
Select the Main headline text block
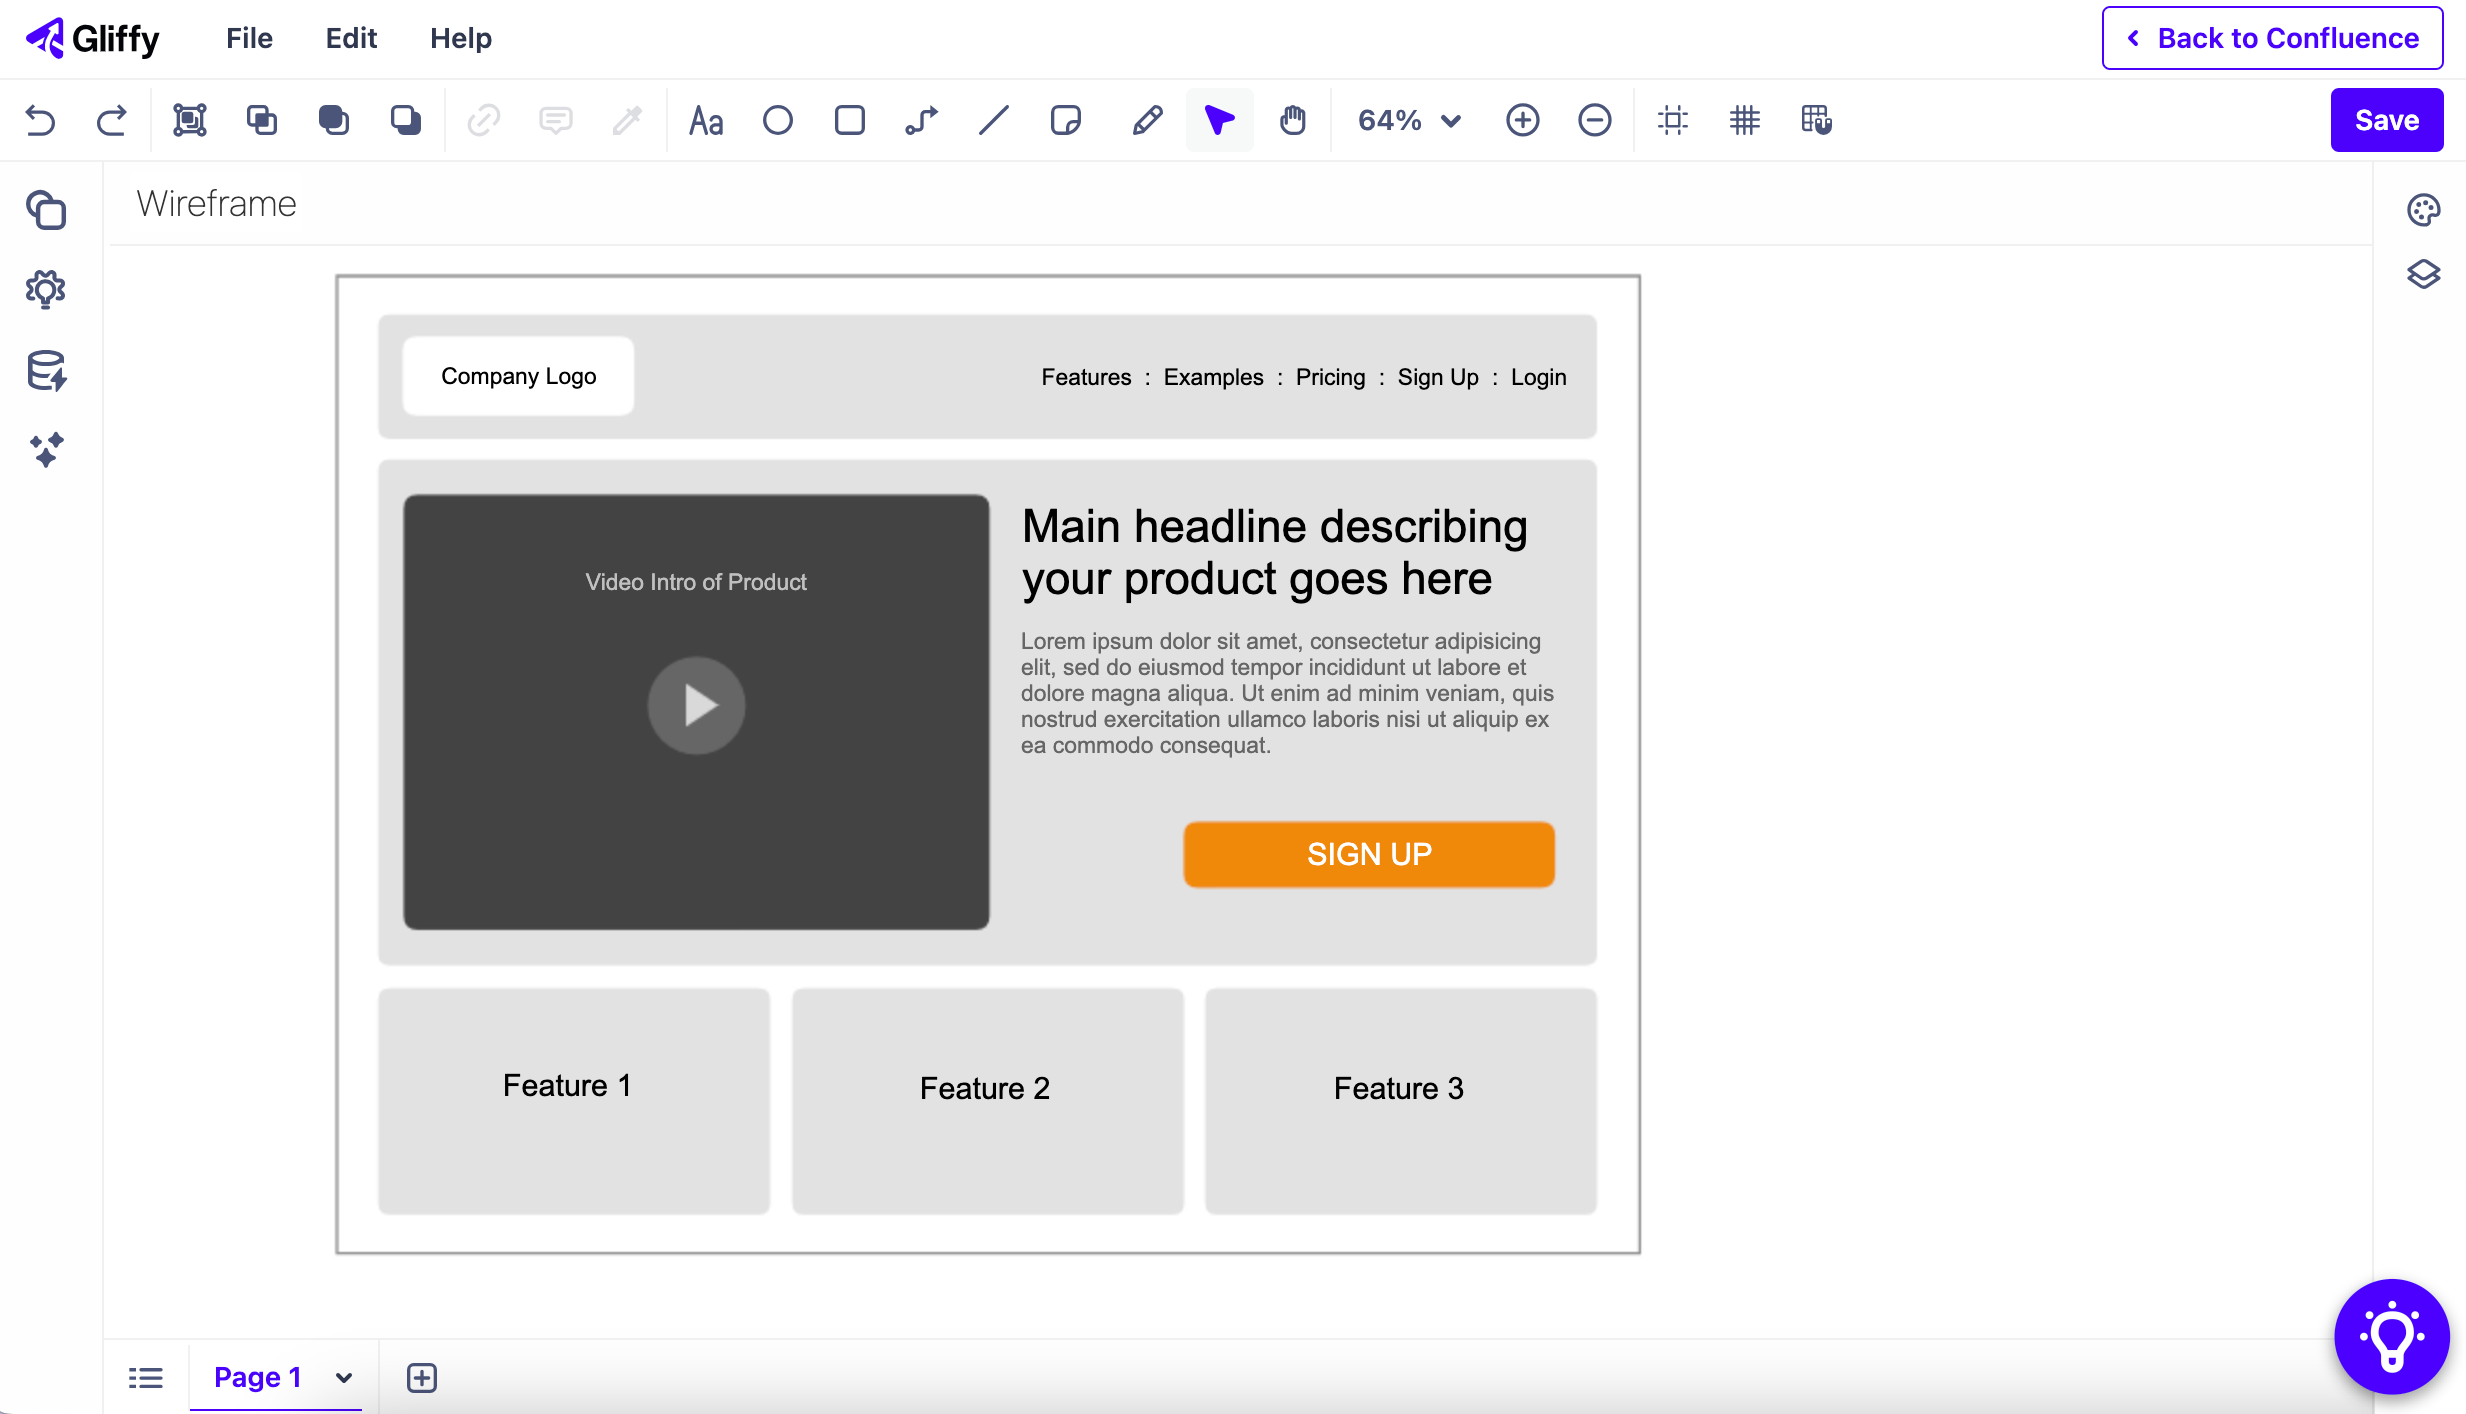1275,552
